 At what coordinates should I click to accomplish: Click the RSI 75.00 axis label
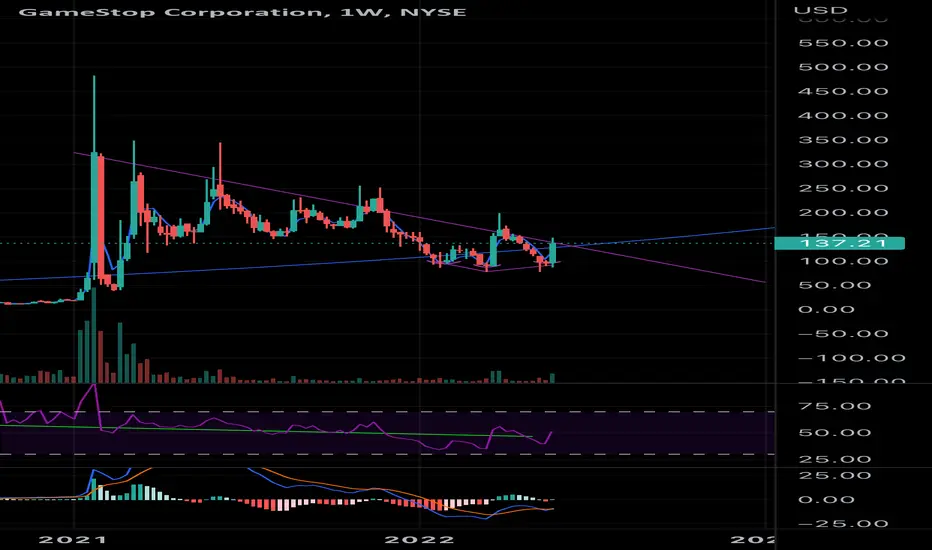coord(835,407)
